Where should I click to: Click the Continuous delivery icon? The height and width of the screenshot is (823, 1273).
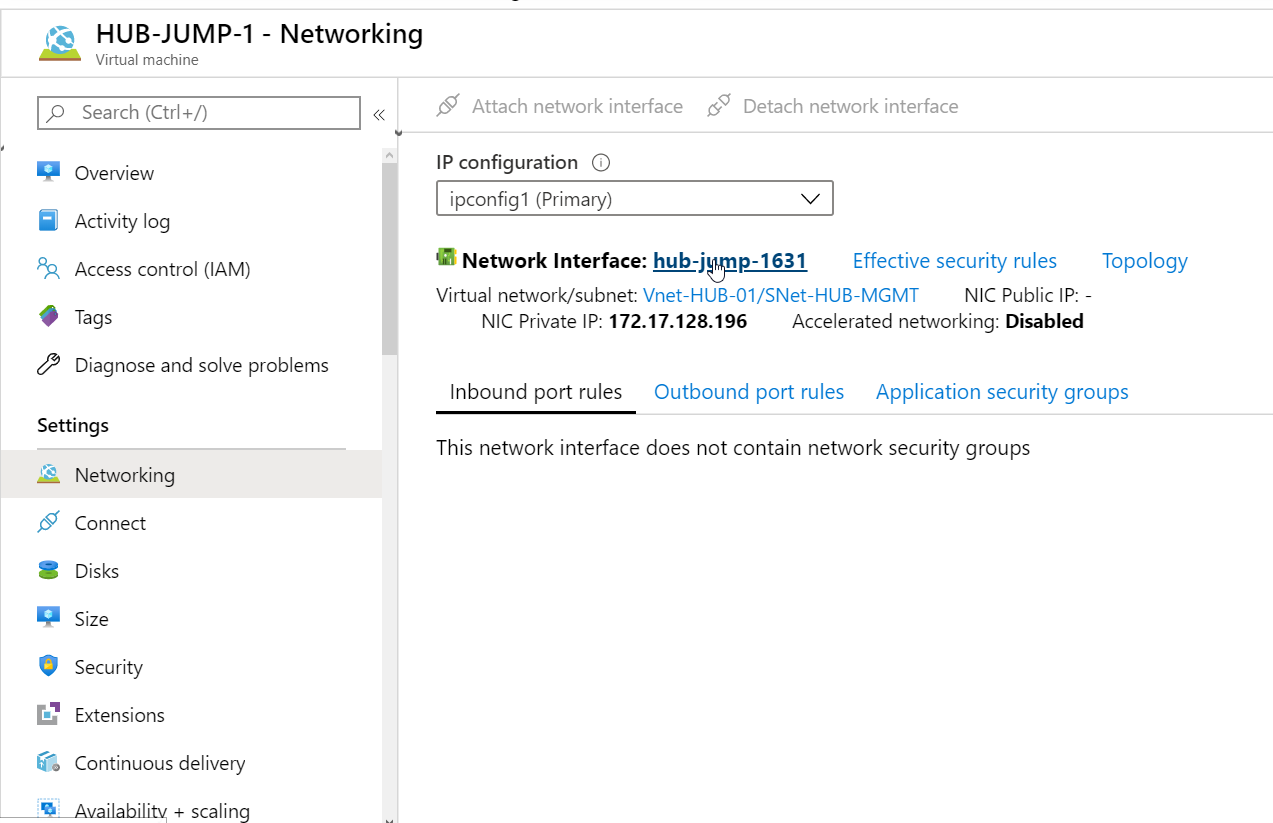pyautogui.click(x=49, y=762)
